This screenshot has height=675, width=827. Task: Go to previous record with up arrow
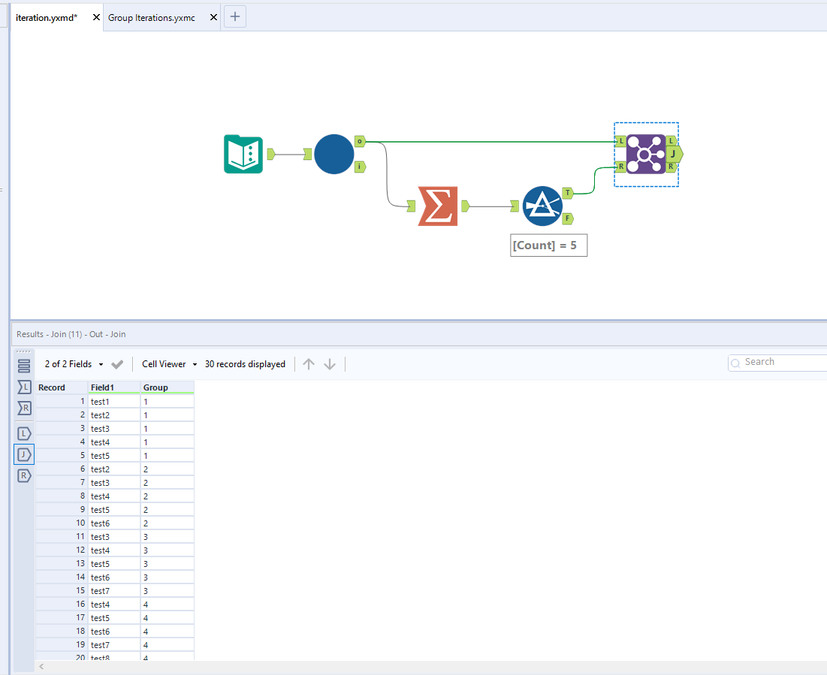[x=309, y=364]
